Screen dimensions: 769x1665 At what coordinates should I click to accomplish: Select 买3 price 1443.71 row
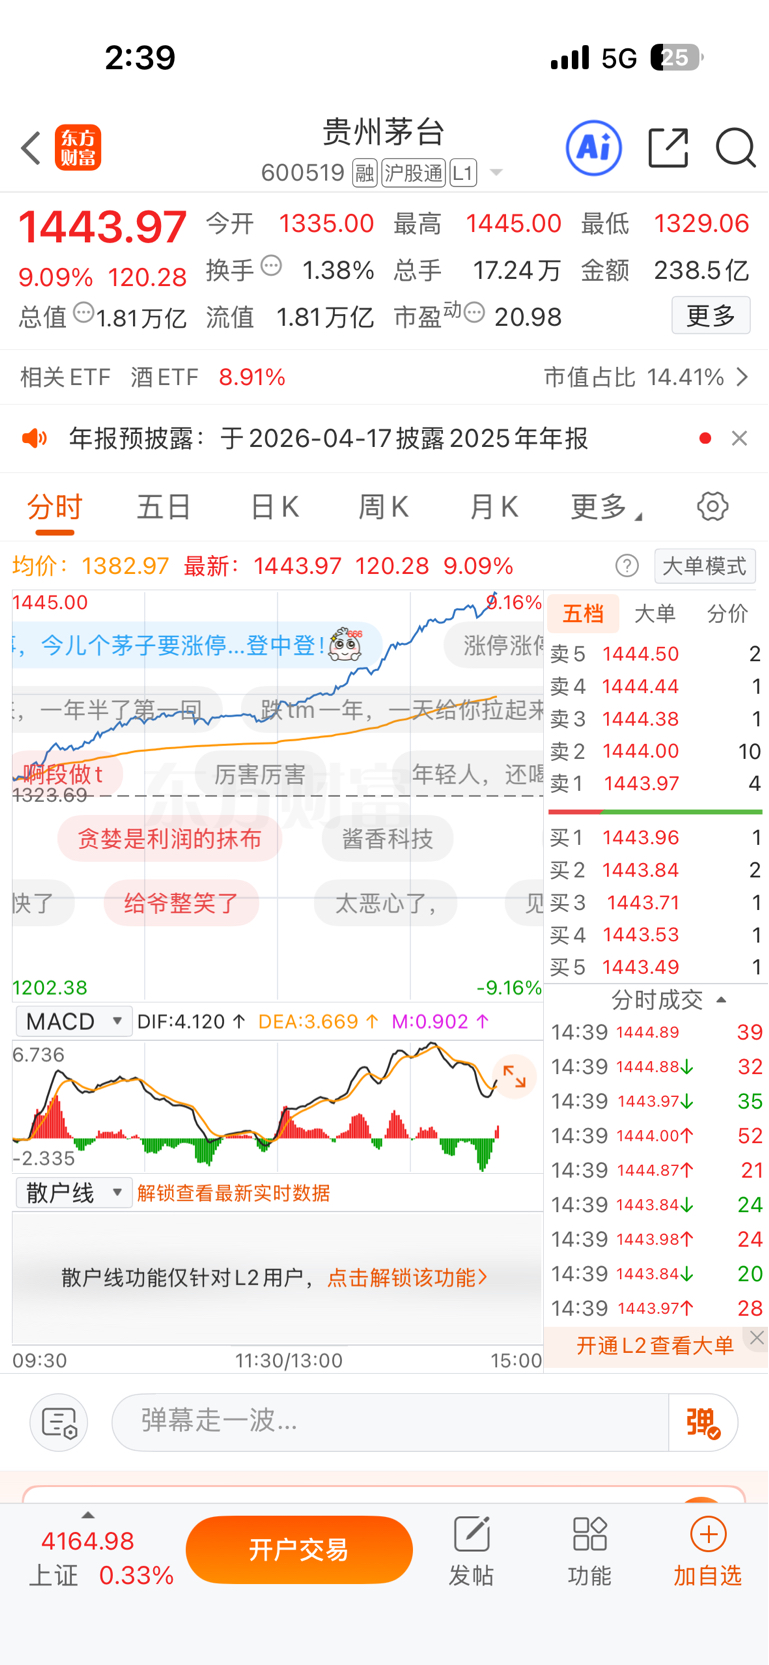click(656, 903)
